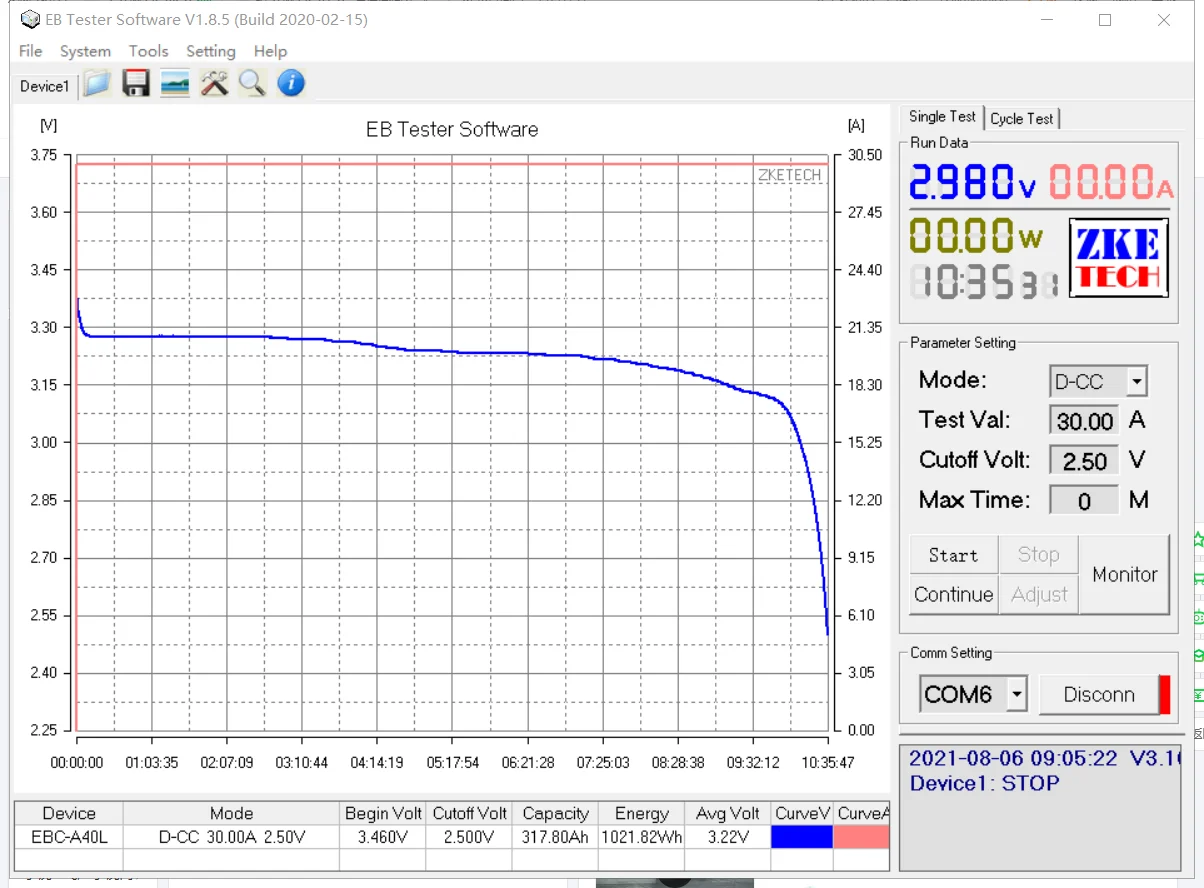The image size is (1204, 888).
Task: Click the blue info about icon
Action: tap(291, 84)
